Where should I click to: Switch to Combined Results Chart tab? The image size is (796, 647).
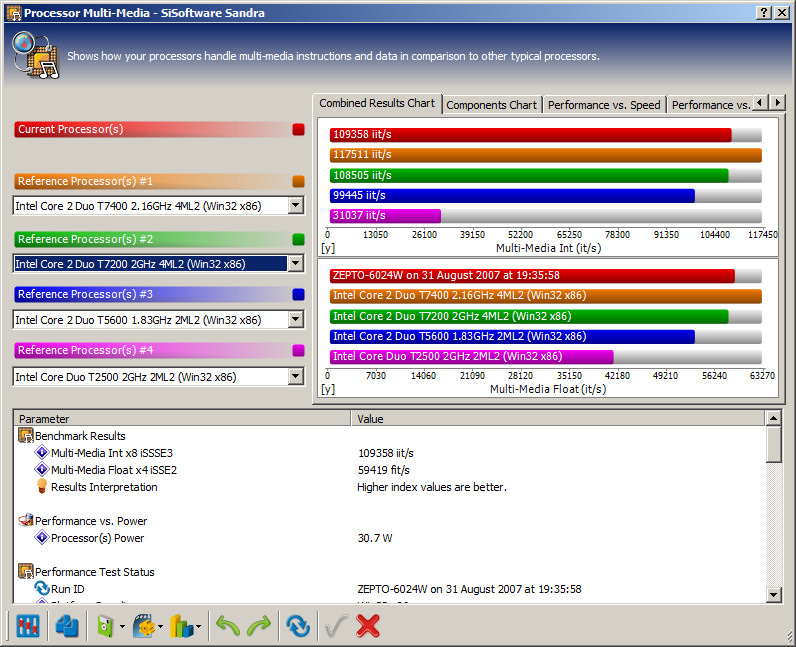point(377,103)
